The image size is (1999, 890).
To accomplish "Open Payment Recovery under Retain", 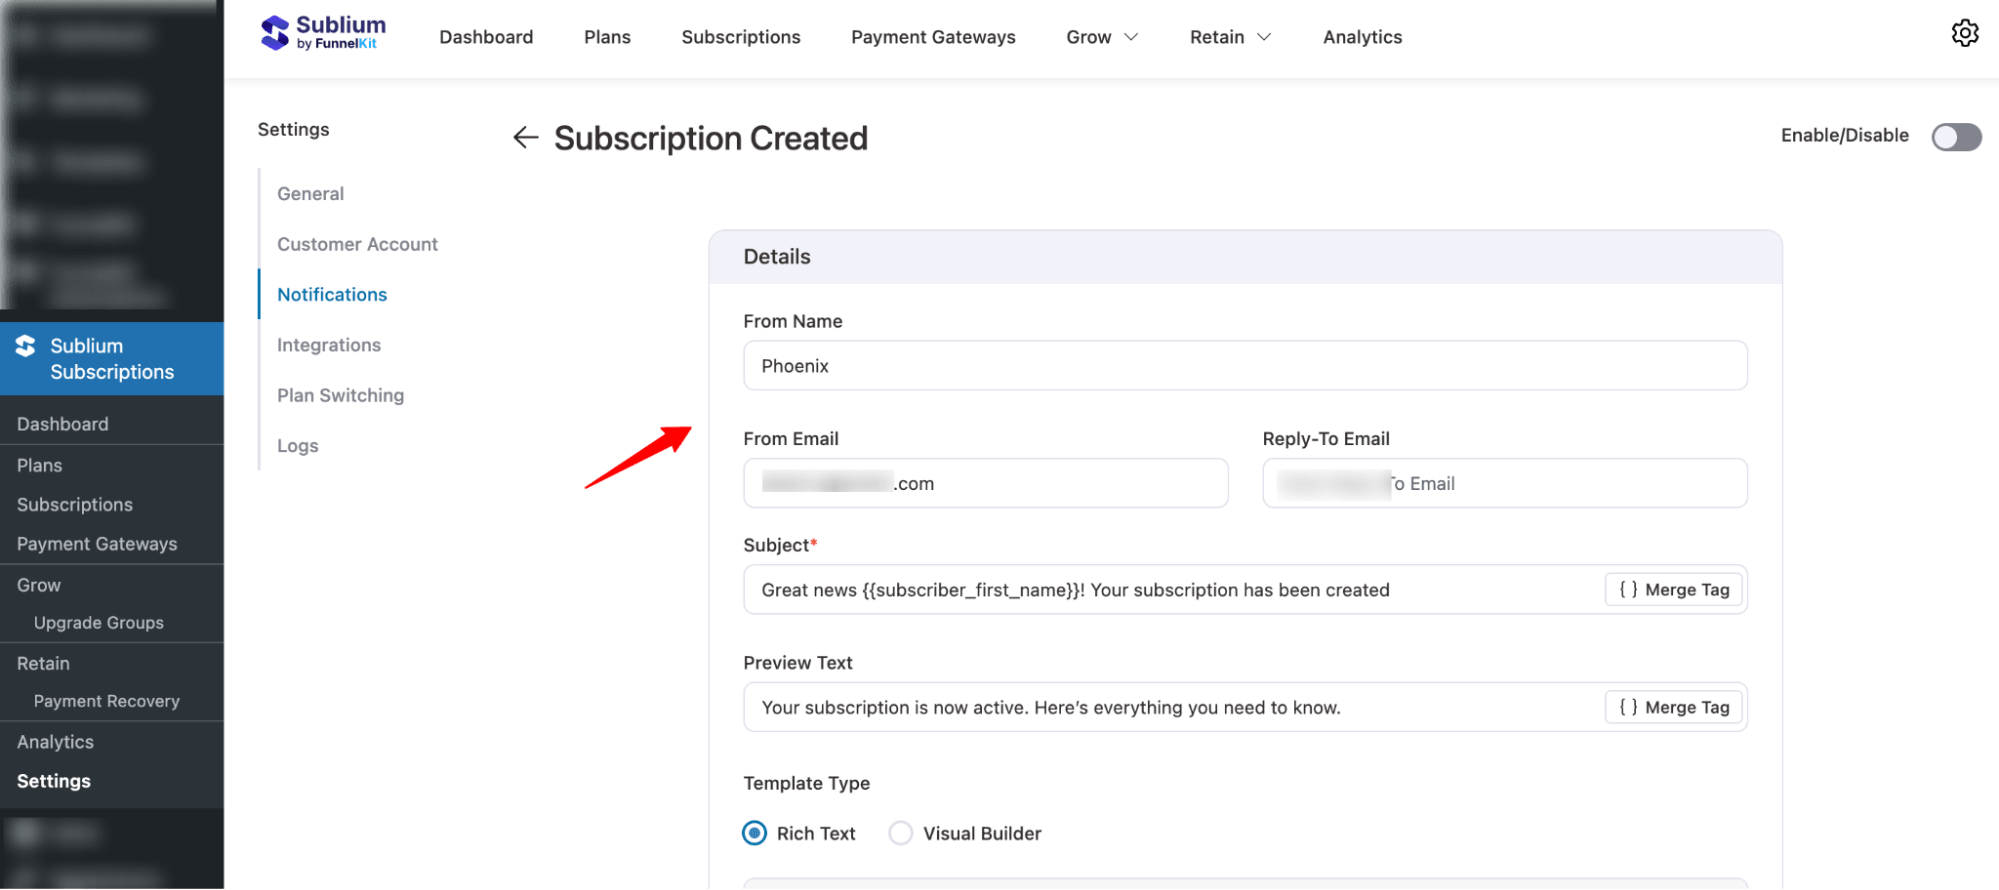I will (107, 700).
